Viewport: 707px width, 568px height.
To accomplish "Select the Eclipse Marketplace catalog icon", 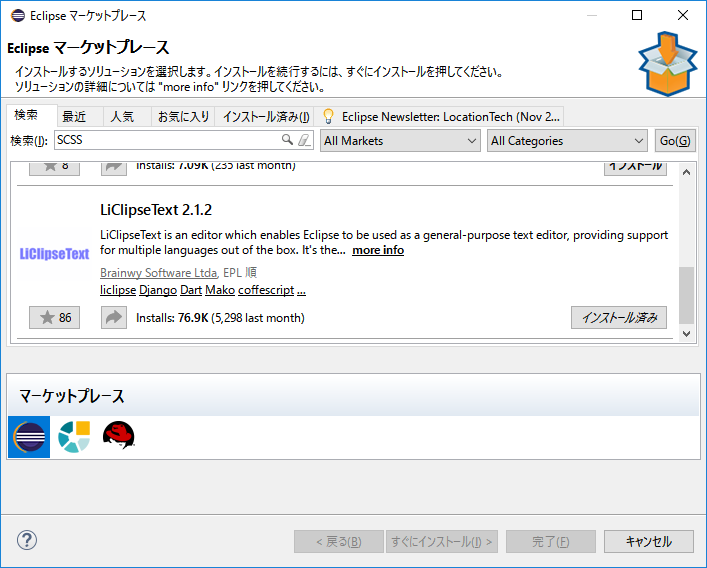I will pyautogui.click(x=29, y=437).
